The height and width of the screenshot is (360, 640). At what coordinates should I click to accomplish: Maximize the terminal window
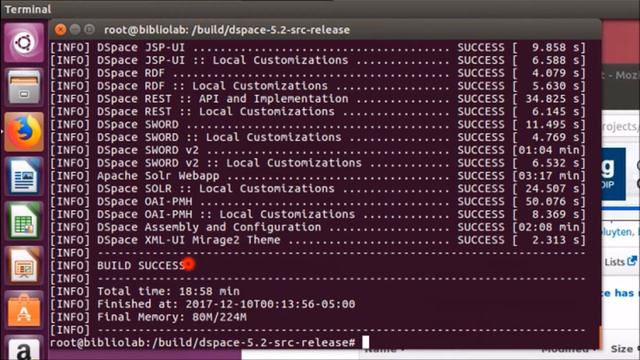point(89,29)
